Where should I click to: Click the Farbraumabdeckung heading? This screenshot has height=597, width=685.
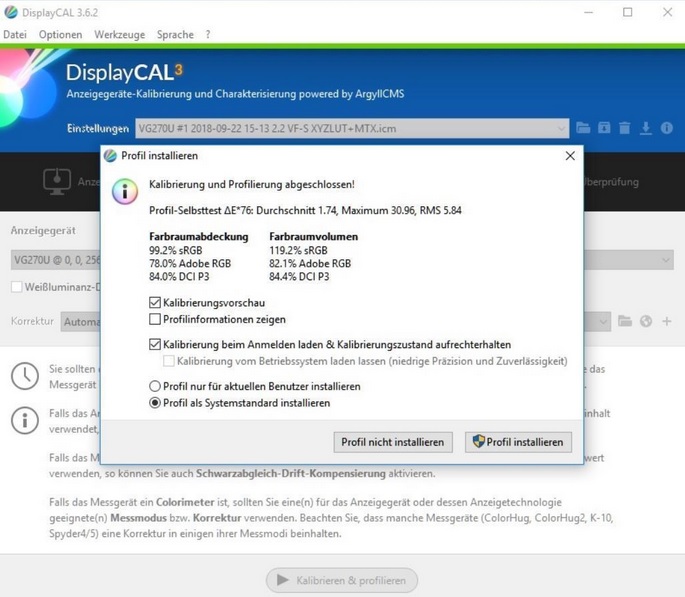199,236
